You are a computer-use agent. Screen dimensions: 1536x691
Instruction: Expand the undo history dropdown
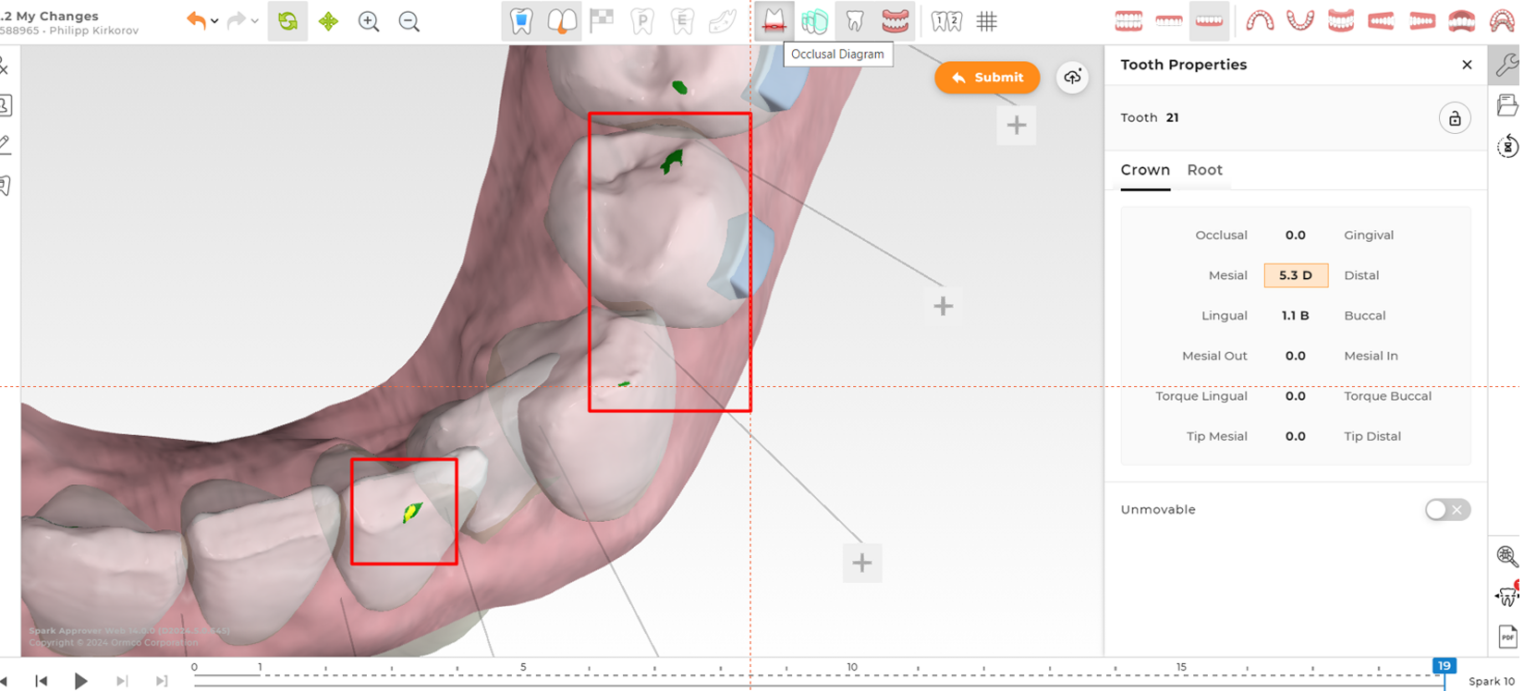pos(213,21)
